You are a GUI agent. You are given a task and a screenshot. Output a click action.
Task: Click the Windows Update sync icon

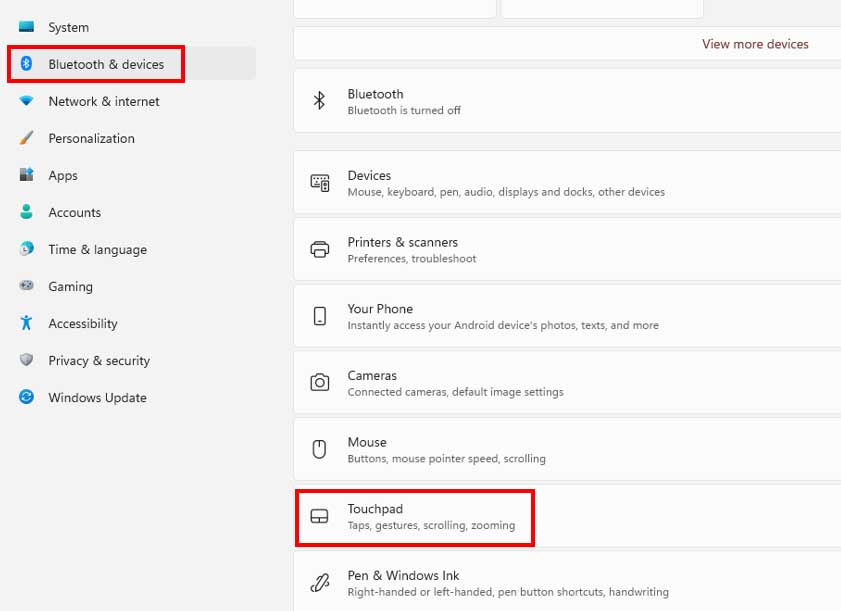click(26, 397)
